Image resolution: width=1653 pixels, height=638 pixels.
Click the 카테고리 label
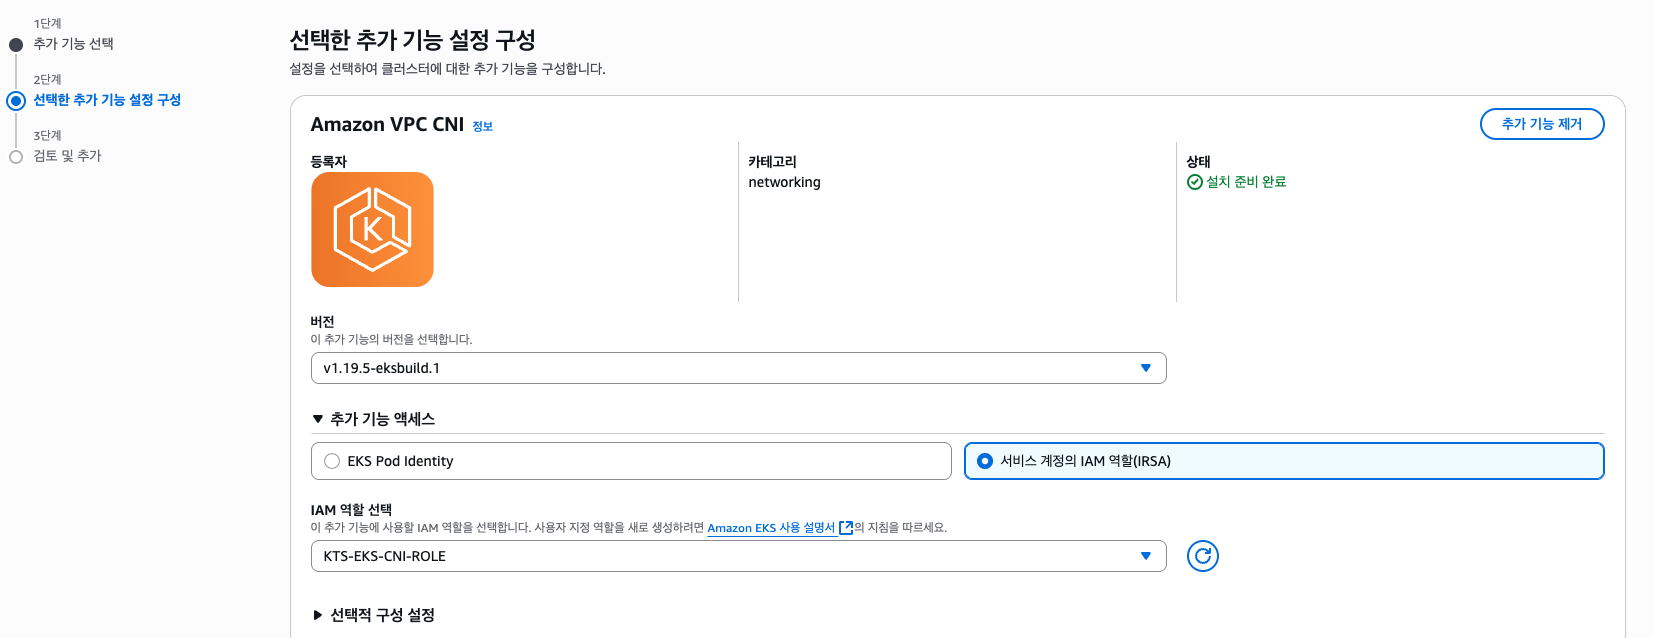[x=772, y=161]
